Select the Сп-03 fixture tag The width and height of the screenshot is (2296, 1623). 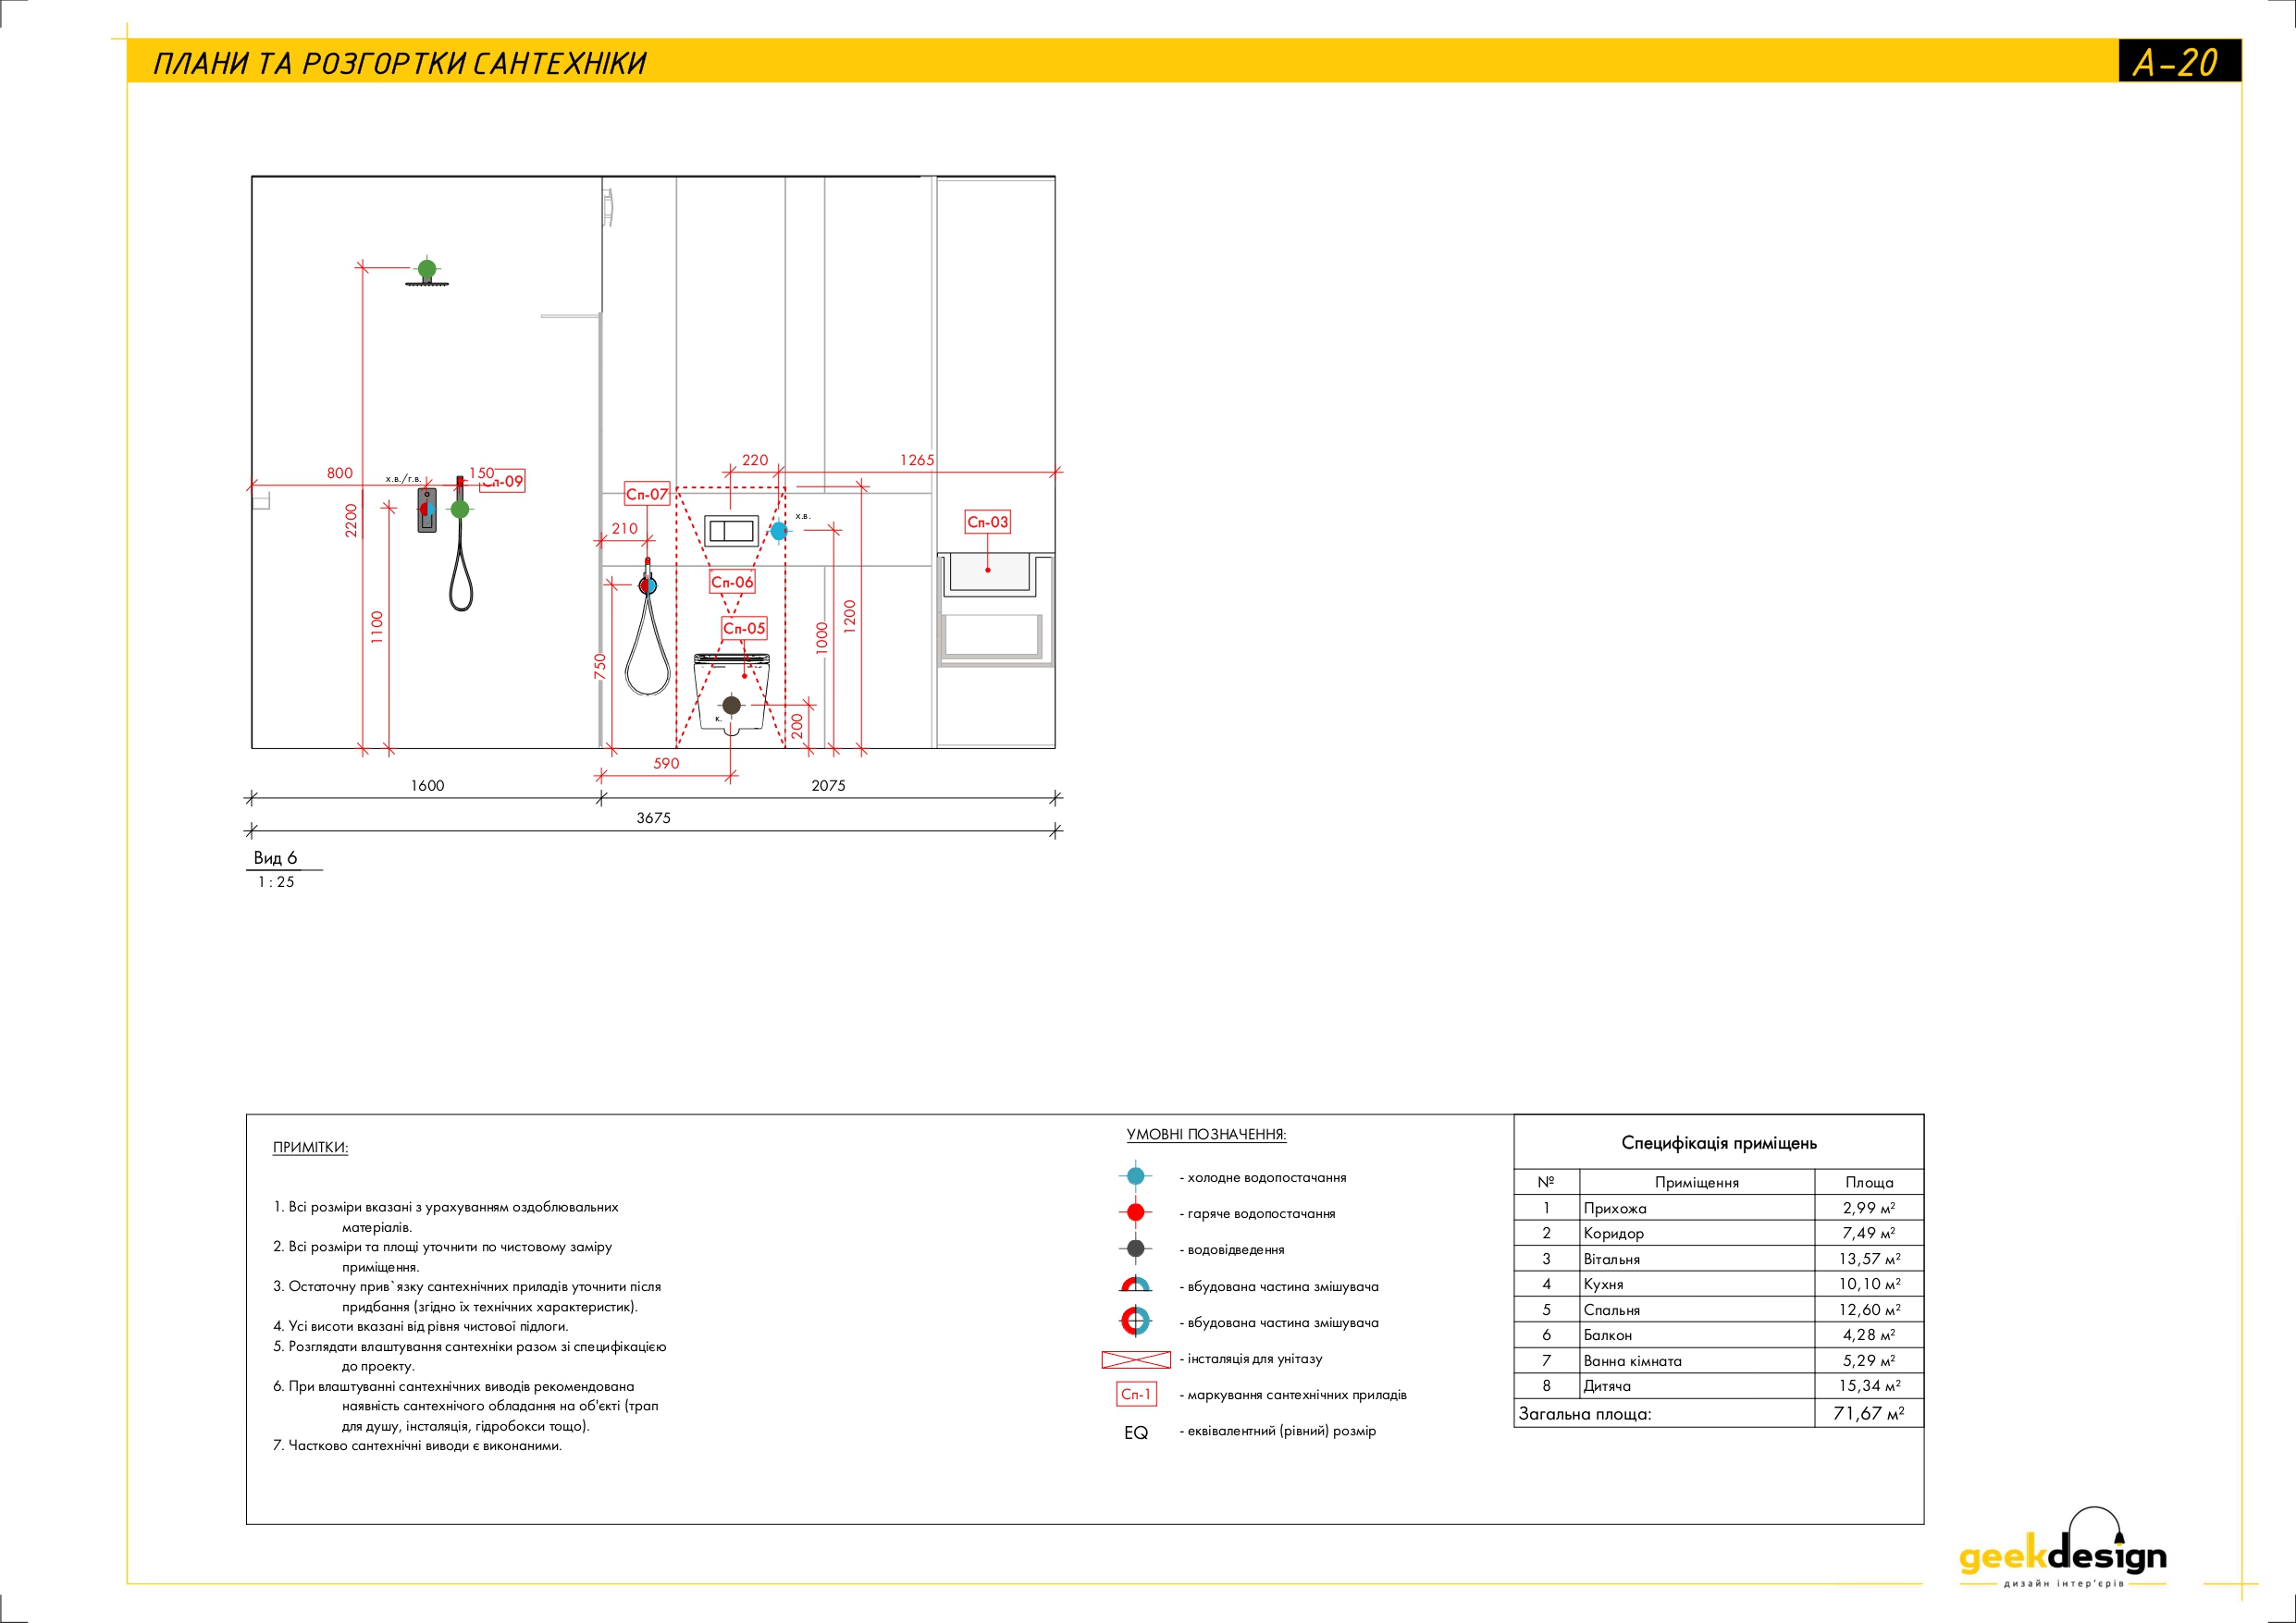pyautogui.click(x=988, y=522)
